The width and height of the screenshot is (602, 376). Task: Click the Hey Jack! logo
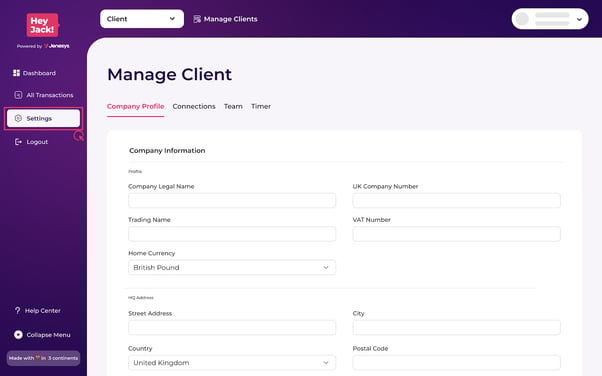(x=43, y=25)
